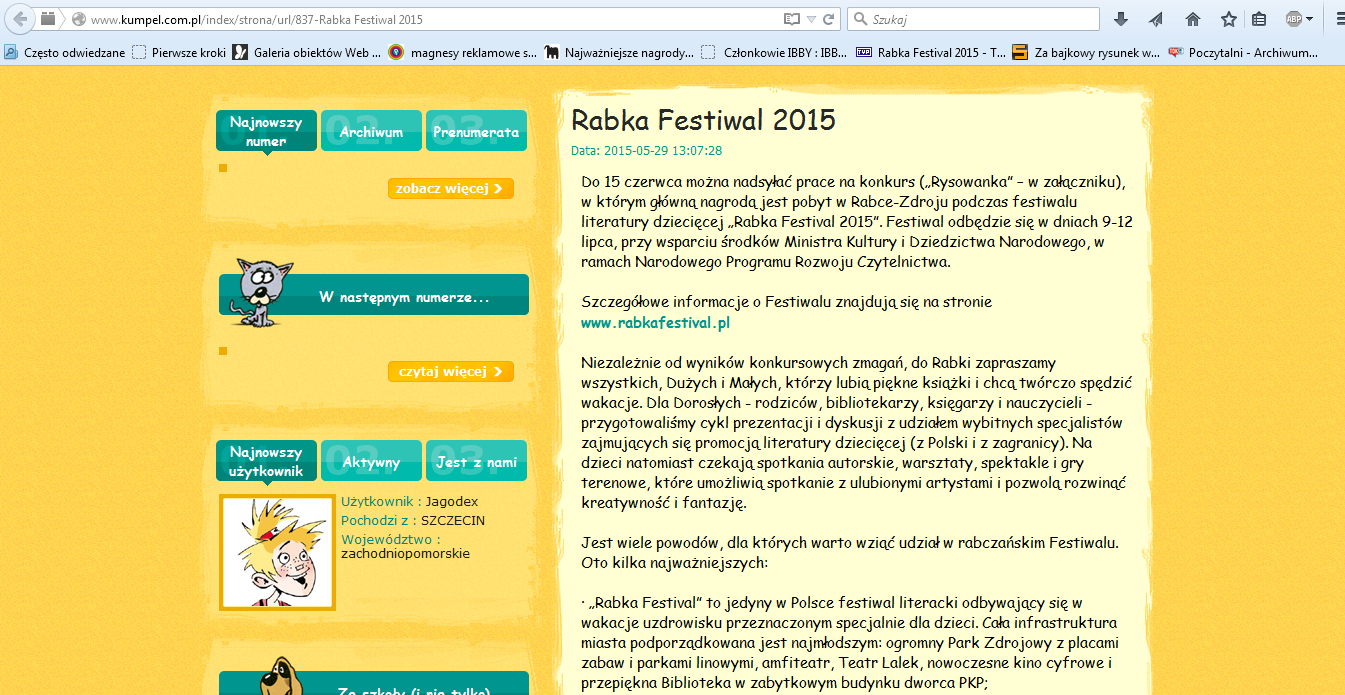Go back using the browser back arrow

coord(19,18)
